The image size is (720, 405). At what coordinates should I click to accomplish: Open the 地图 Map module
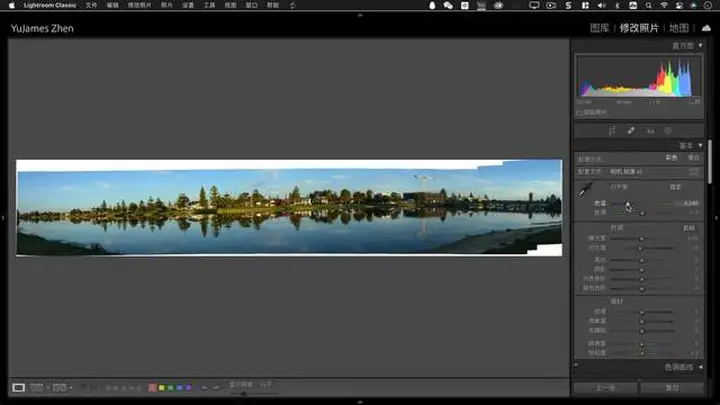(x=679, y=28)
